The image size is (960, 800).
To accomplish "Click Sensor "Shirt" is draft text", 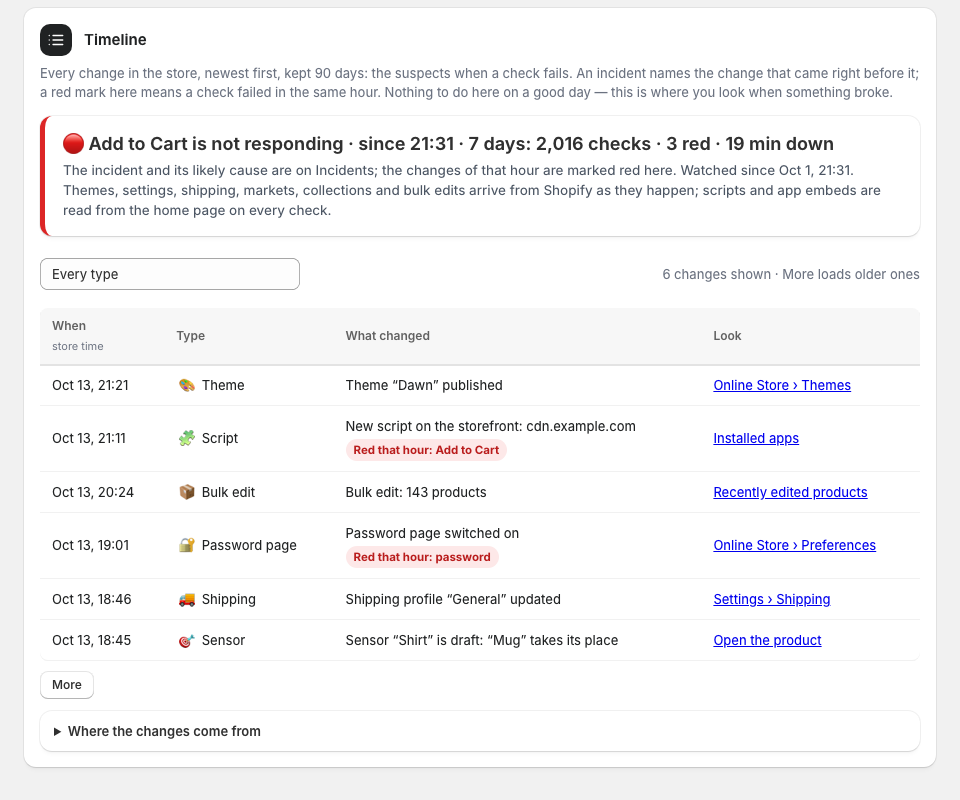I will click(x=482, y=640).
